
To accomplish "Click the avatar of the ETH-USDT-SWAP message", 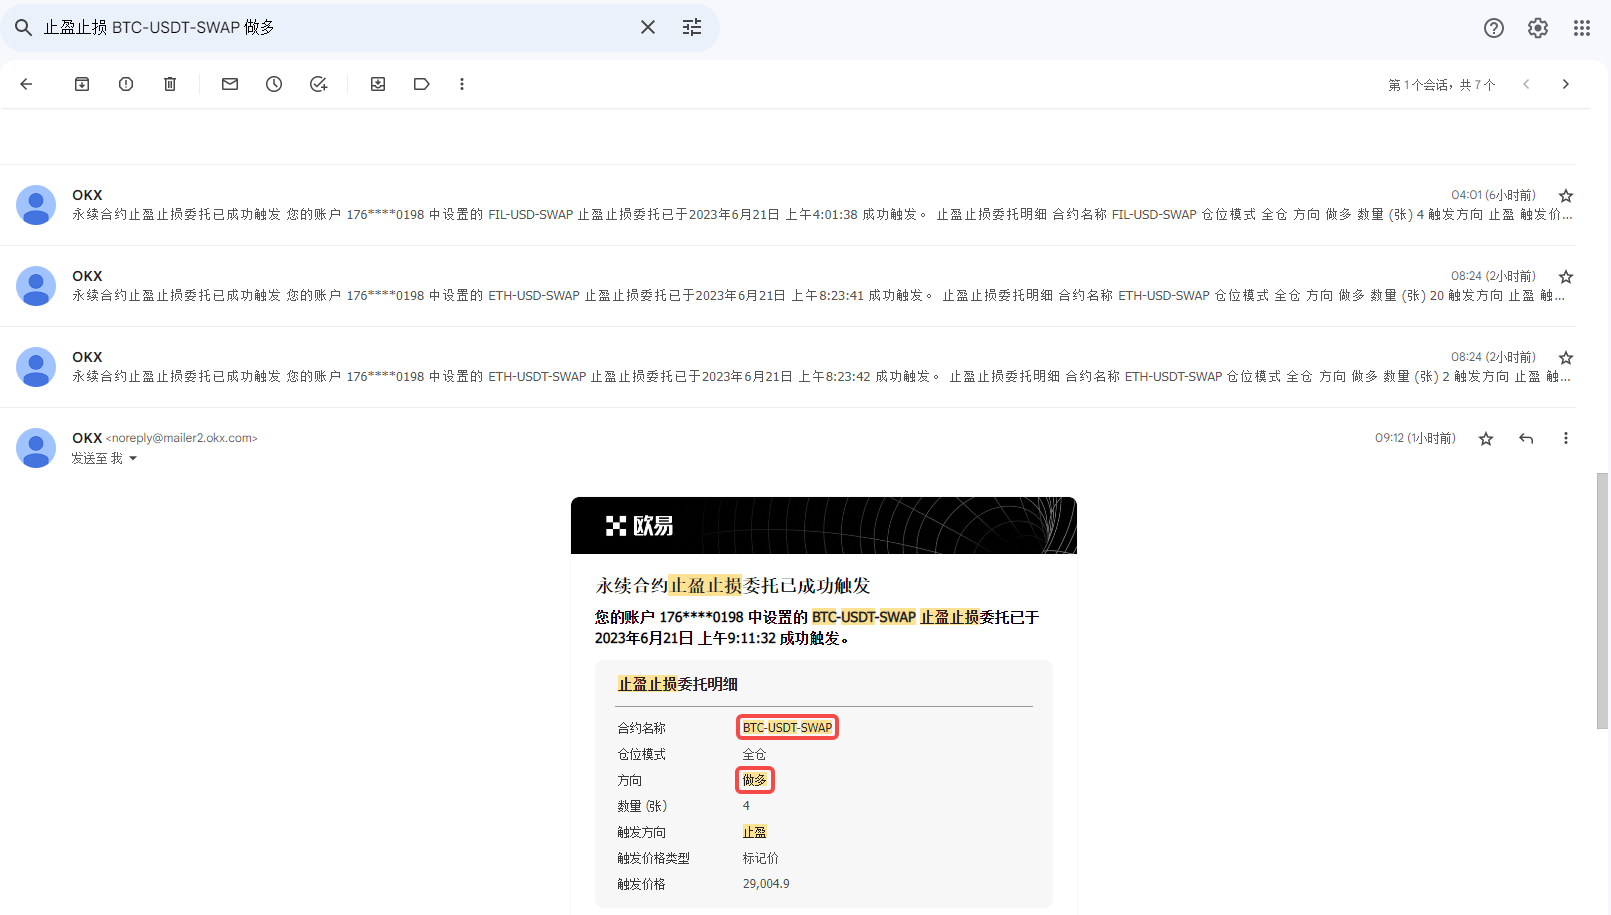I will pyautogui.click(x=36, y=367).
